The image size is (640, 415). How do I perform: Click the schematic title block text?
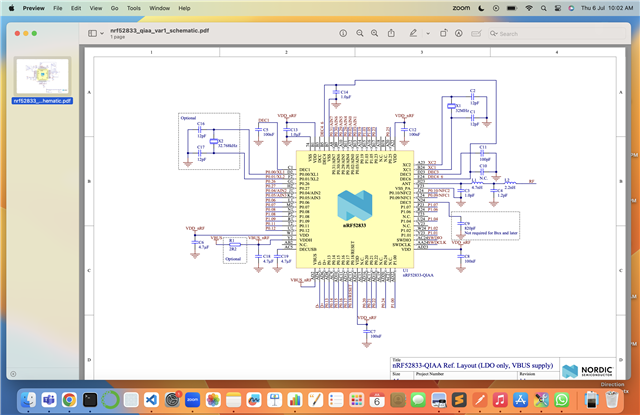tap(473, 365)
